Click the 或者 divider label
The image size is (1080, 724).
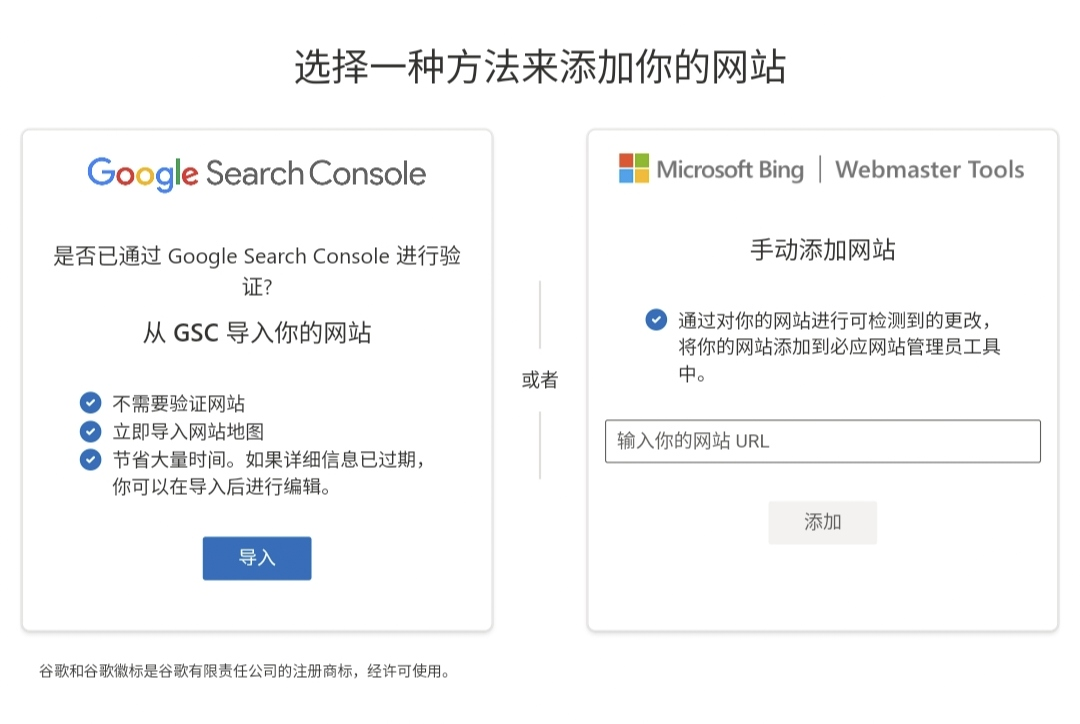(540, 380)
